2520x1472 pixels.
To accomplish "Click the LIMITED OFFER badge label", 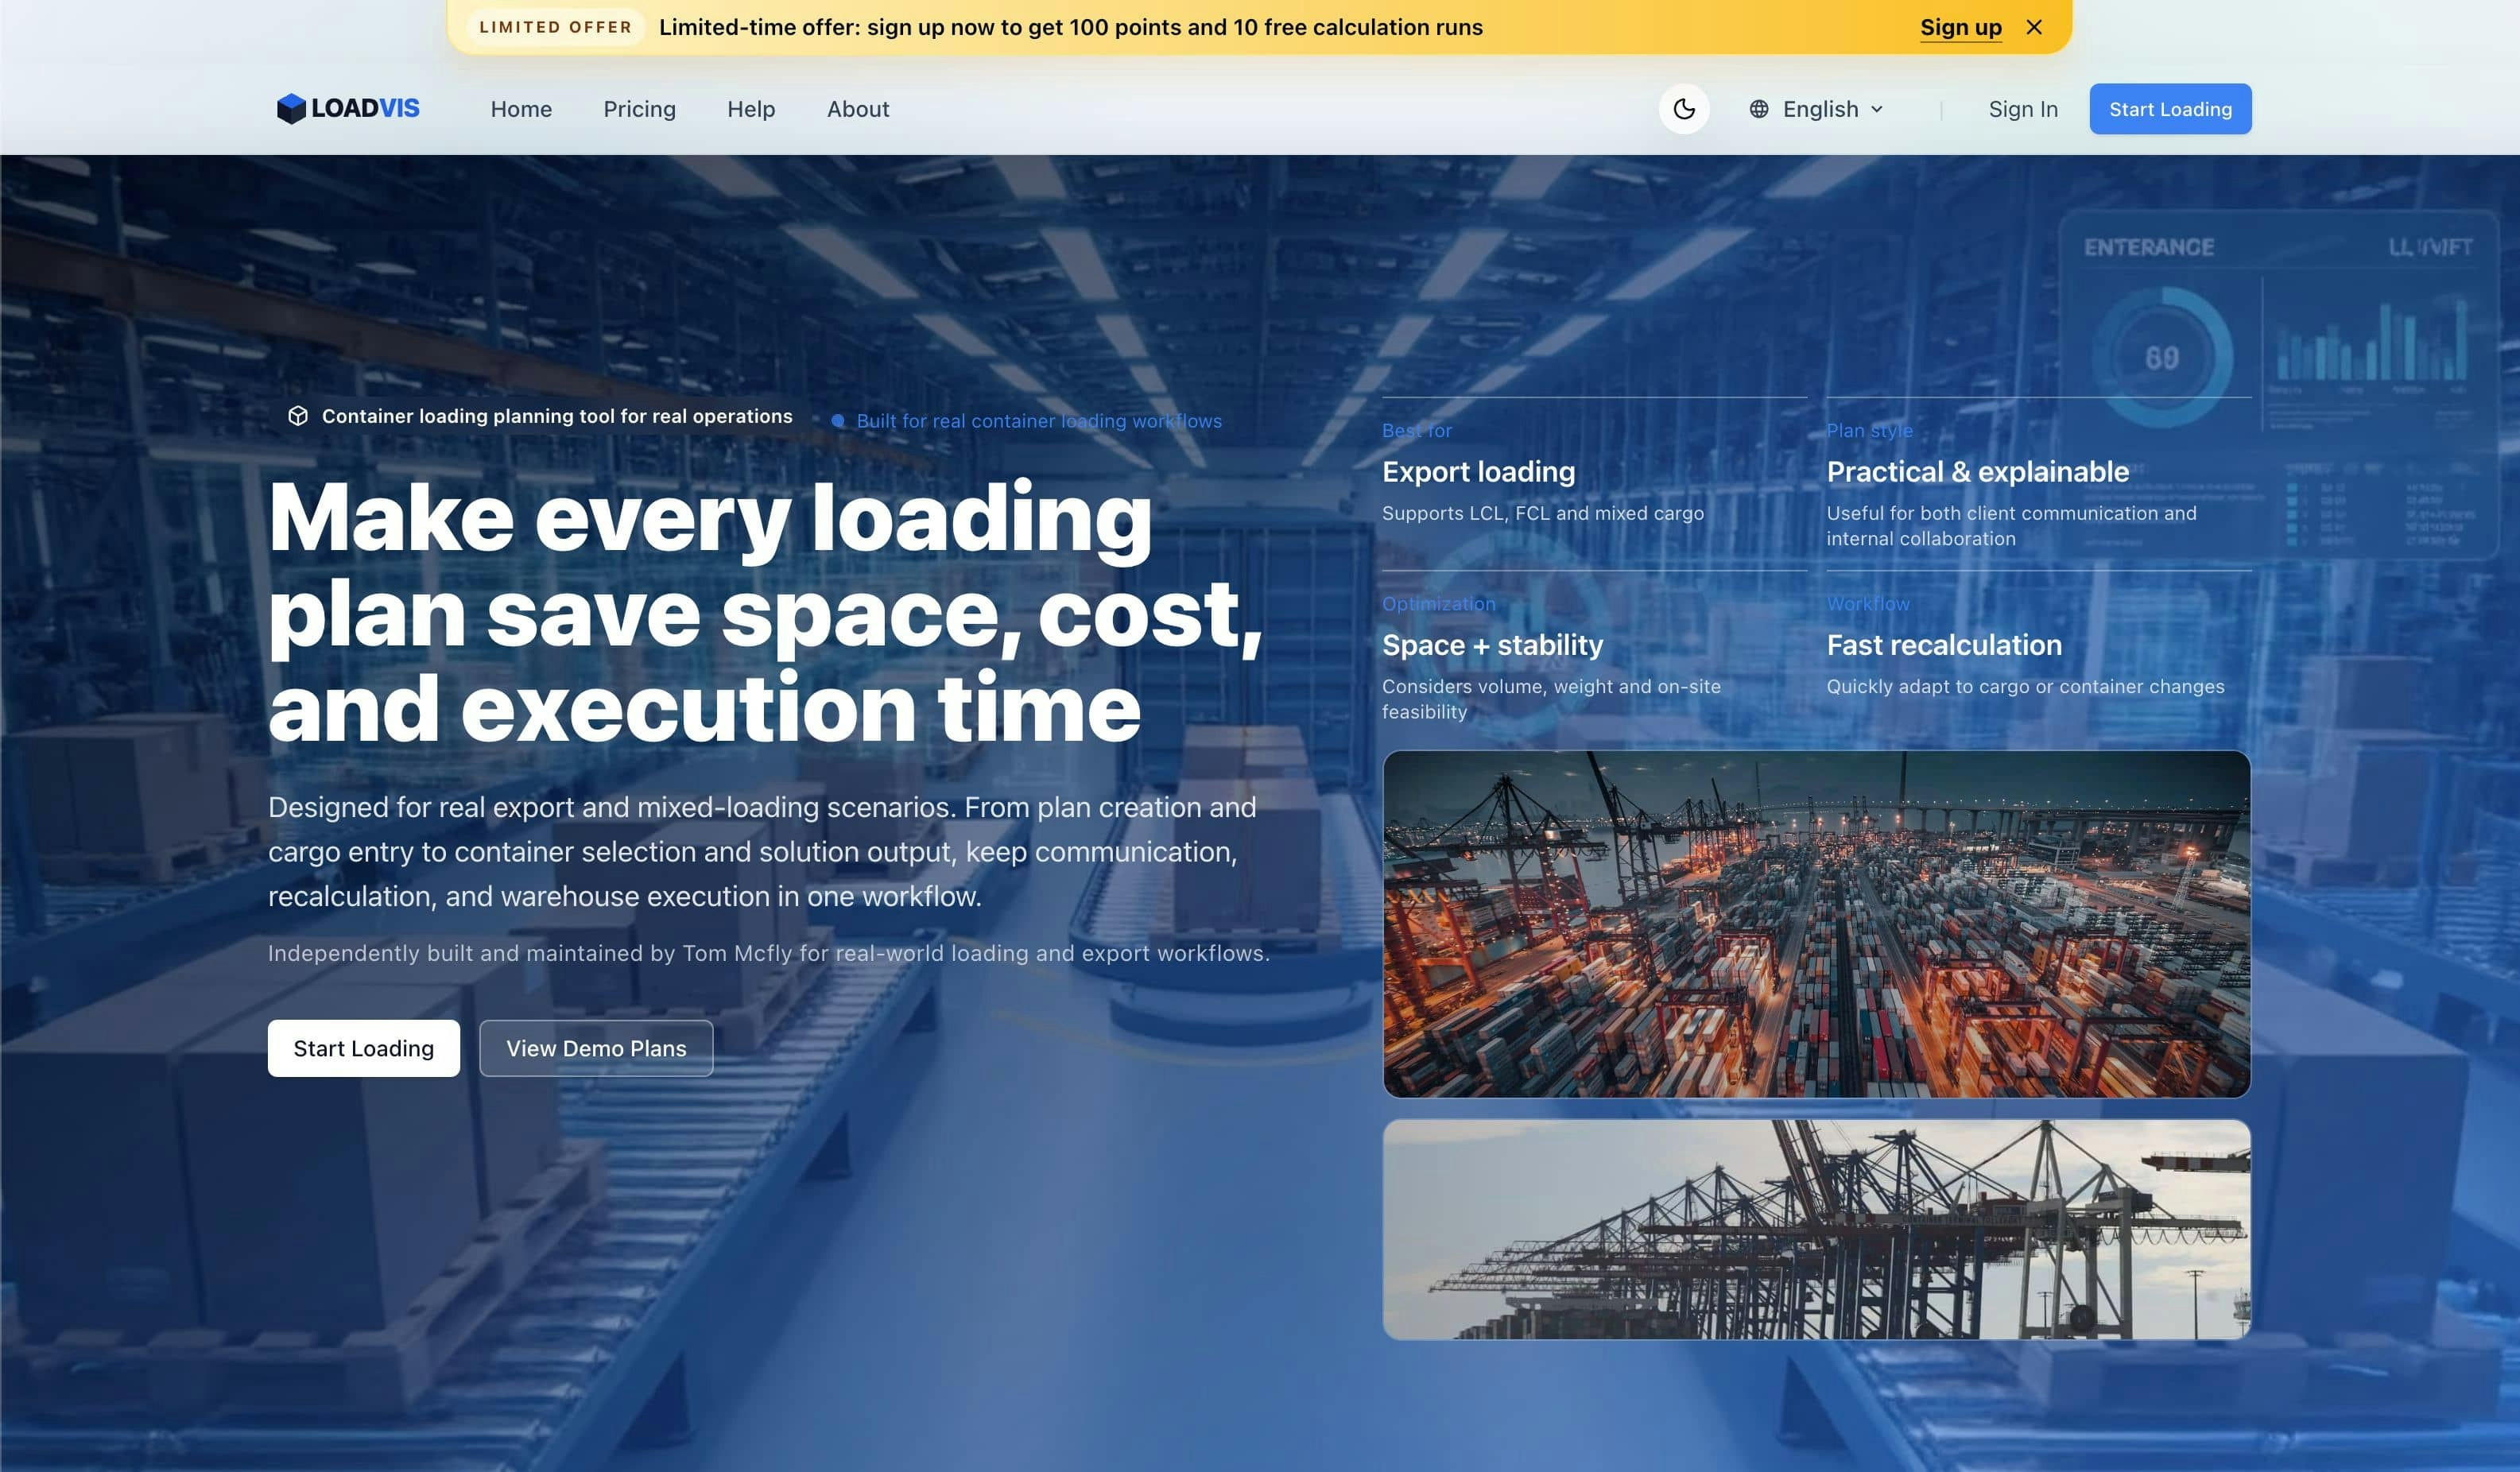I will click(555, 27).
